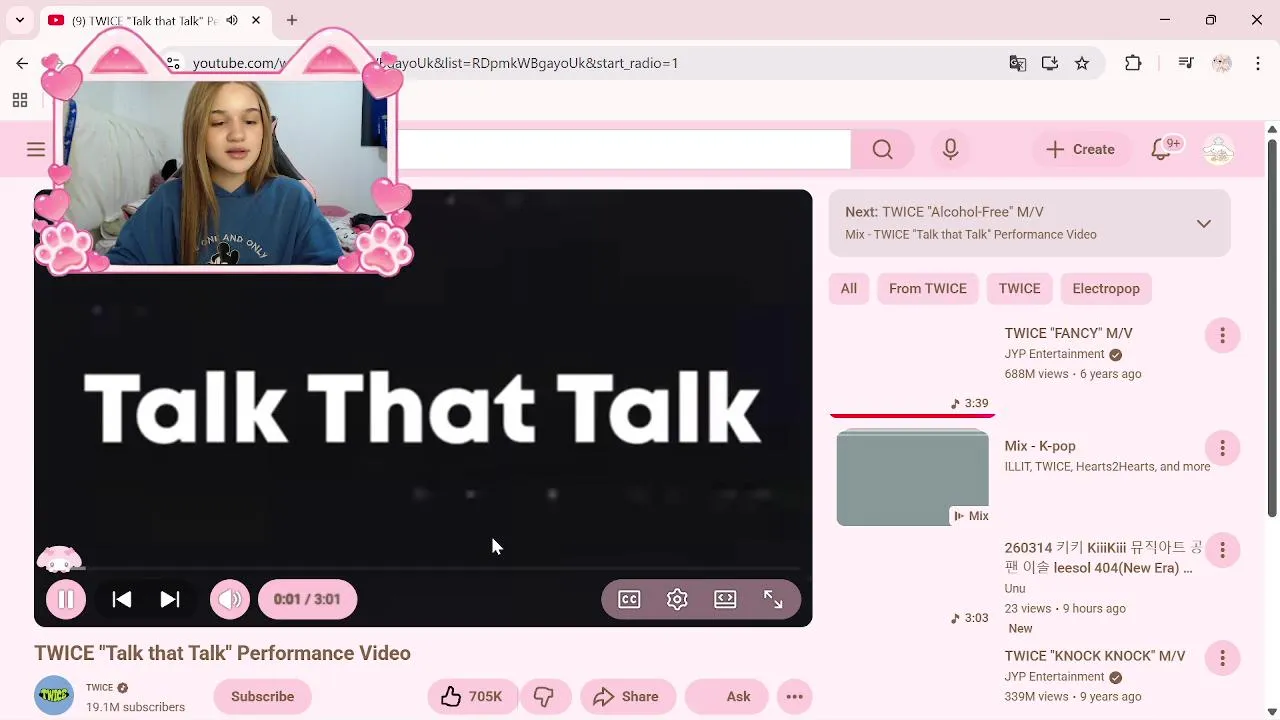Open a new browser tab
The width and height of the screenshot is (1280, 720).
(x=292, y=20)
